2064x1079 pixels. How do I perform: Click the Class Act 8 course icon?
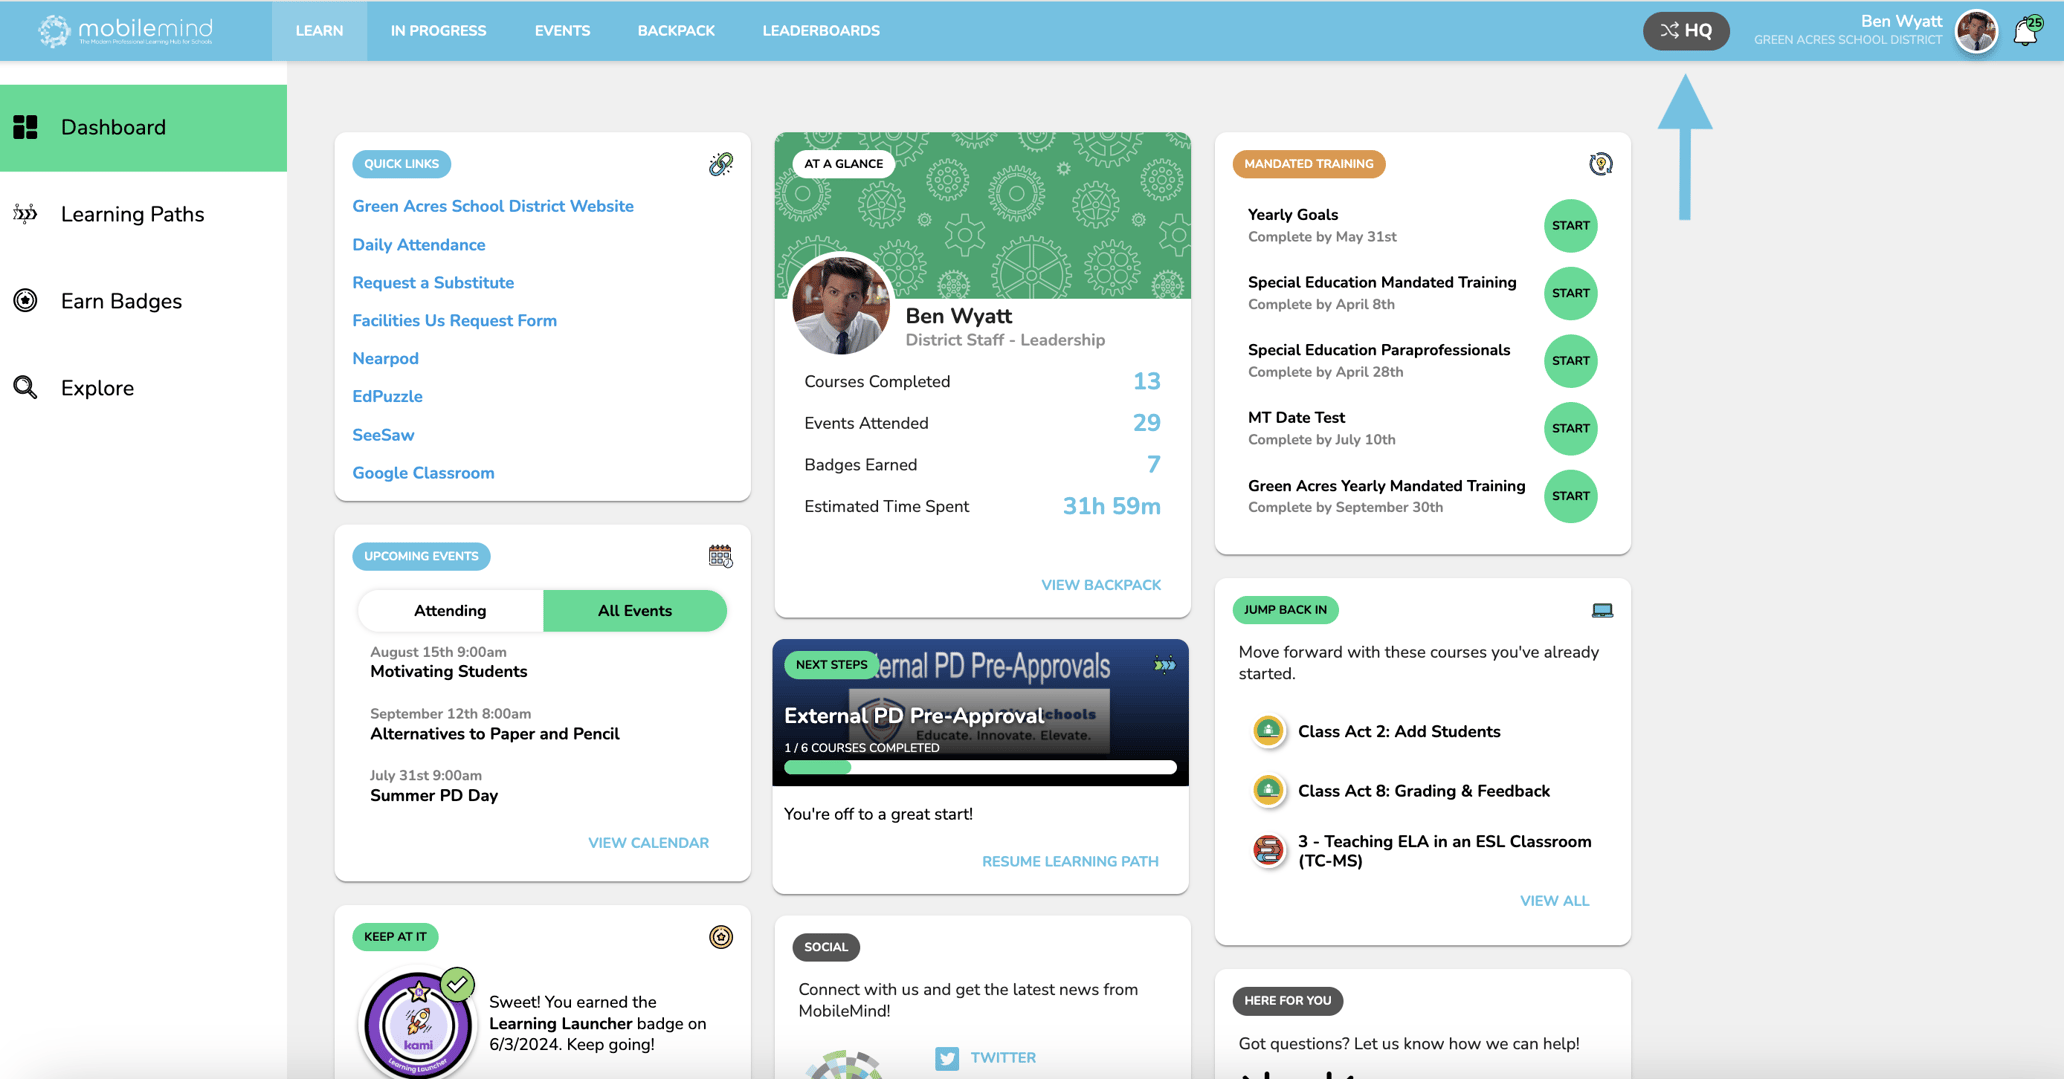(x=1268, y=791)
